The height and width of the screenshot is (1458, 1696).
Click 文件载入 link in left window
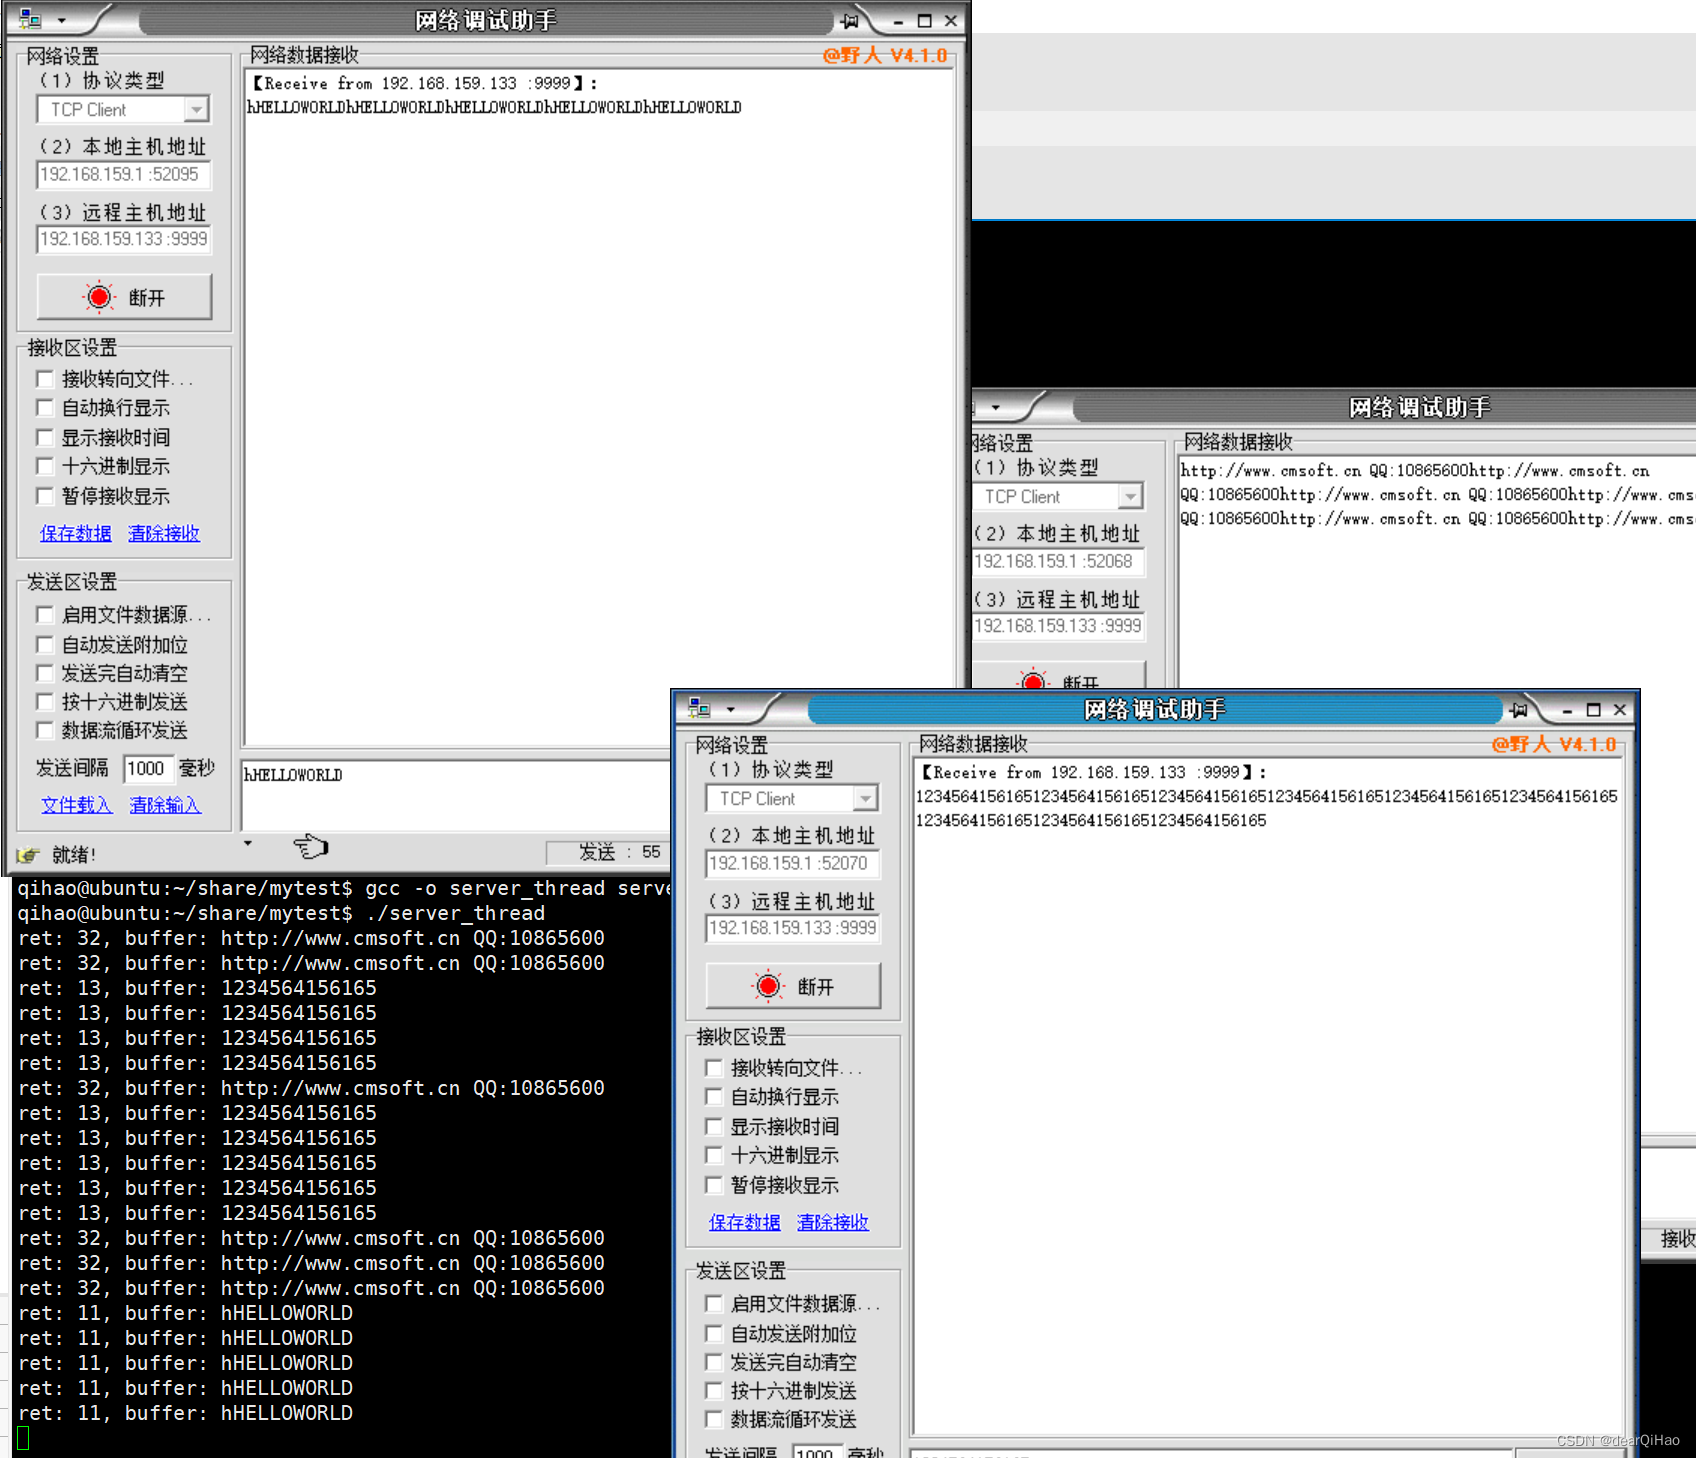coord(77,805)
